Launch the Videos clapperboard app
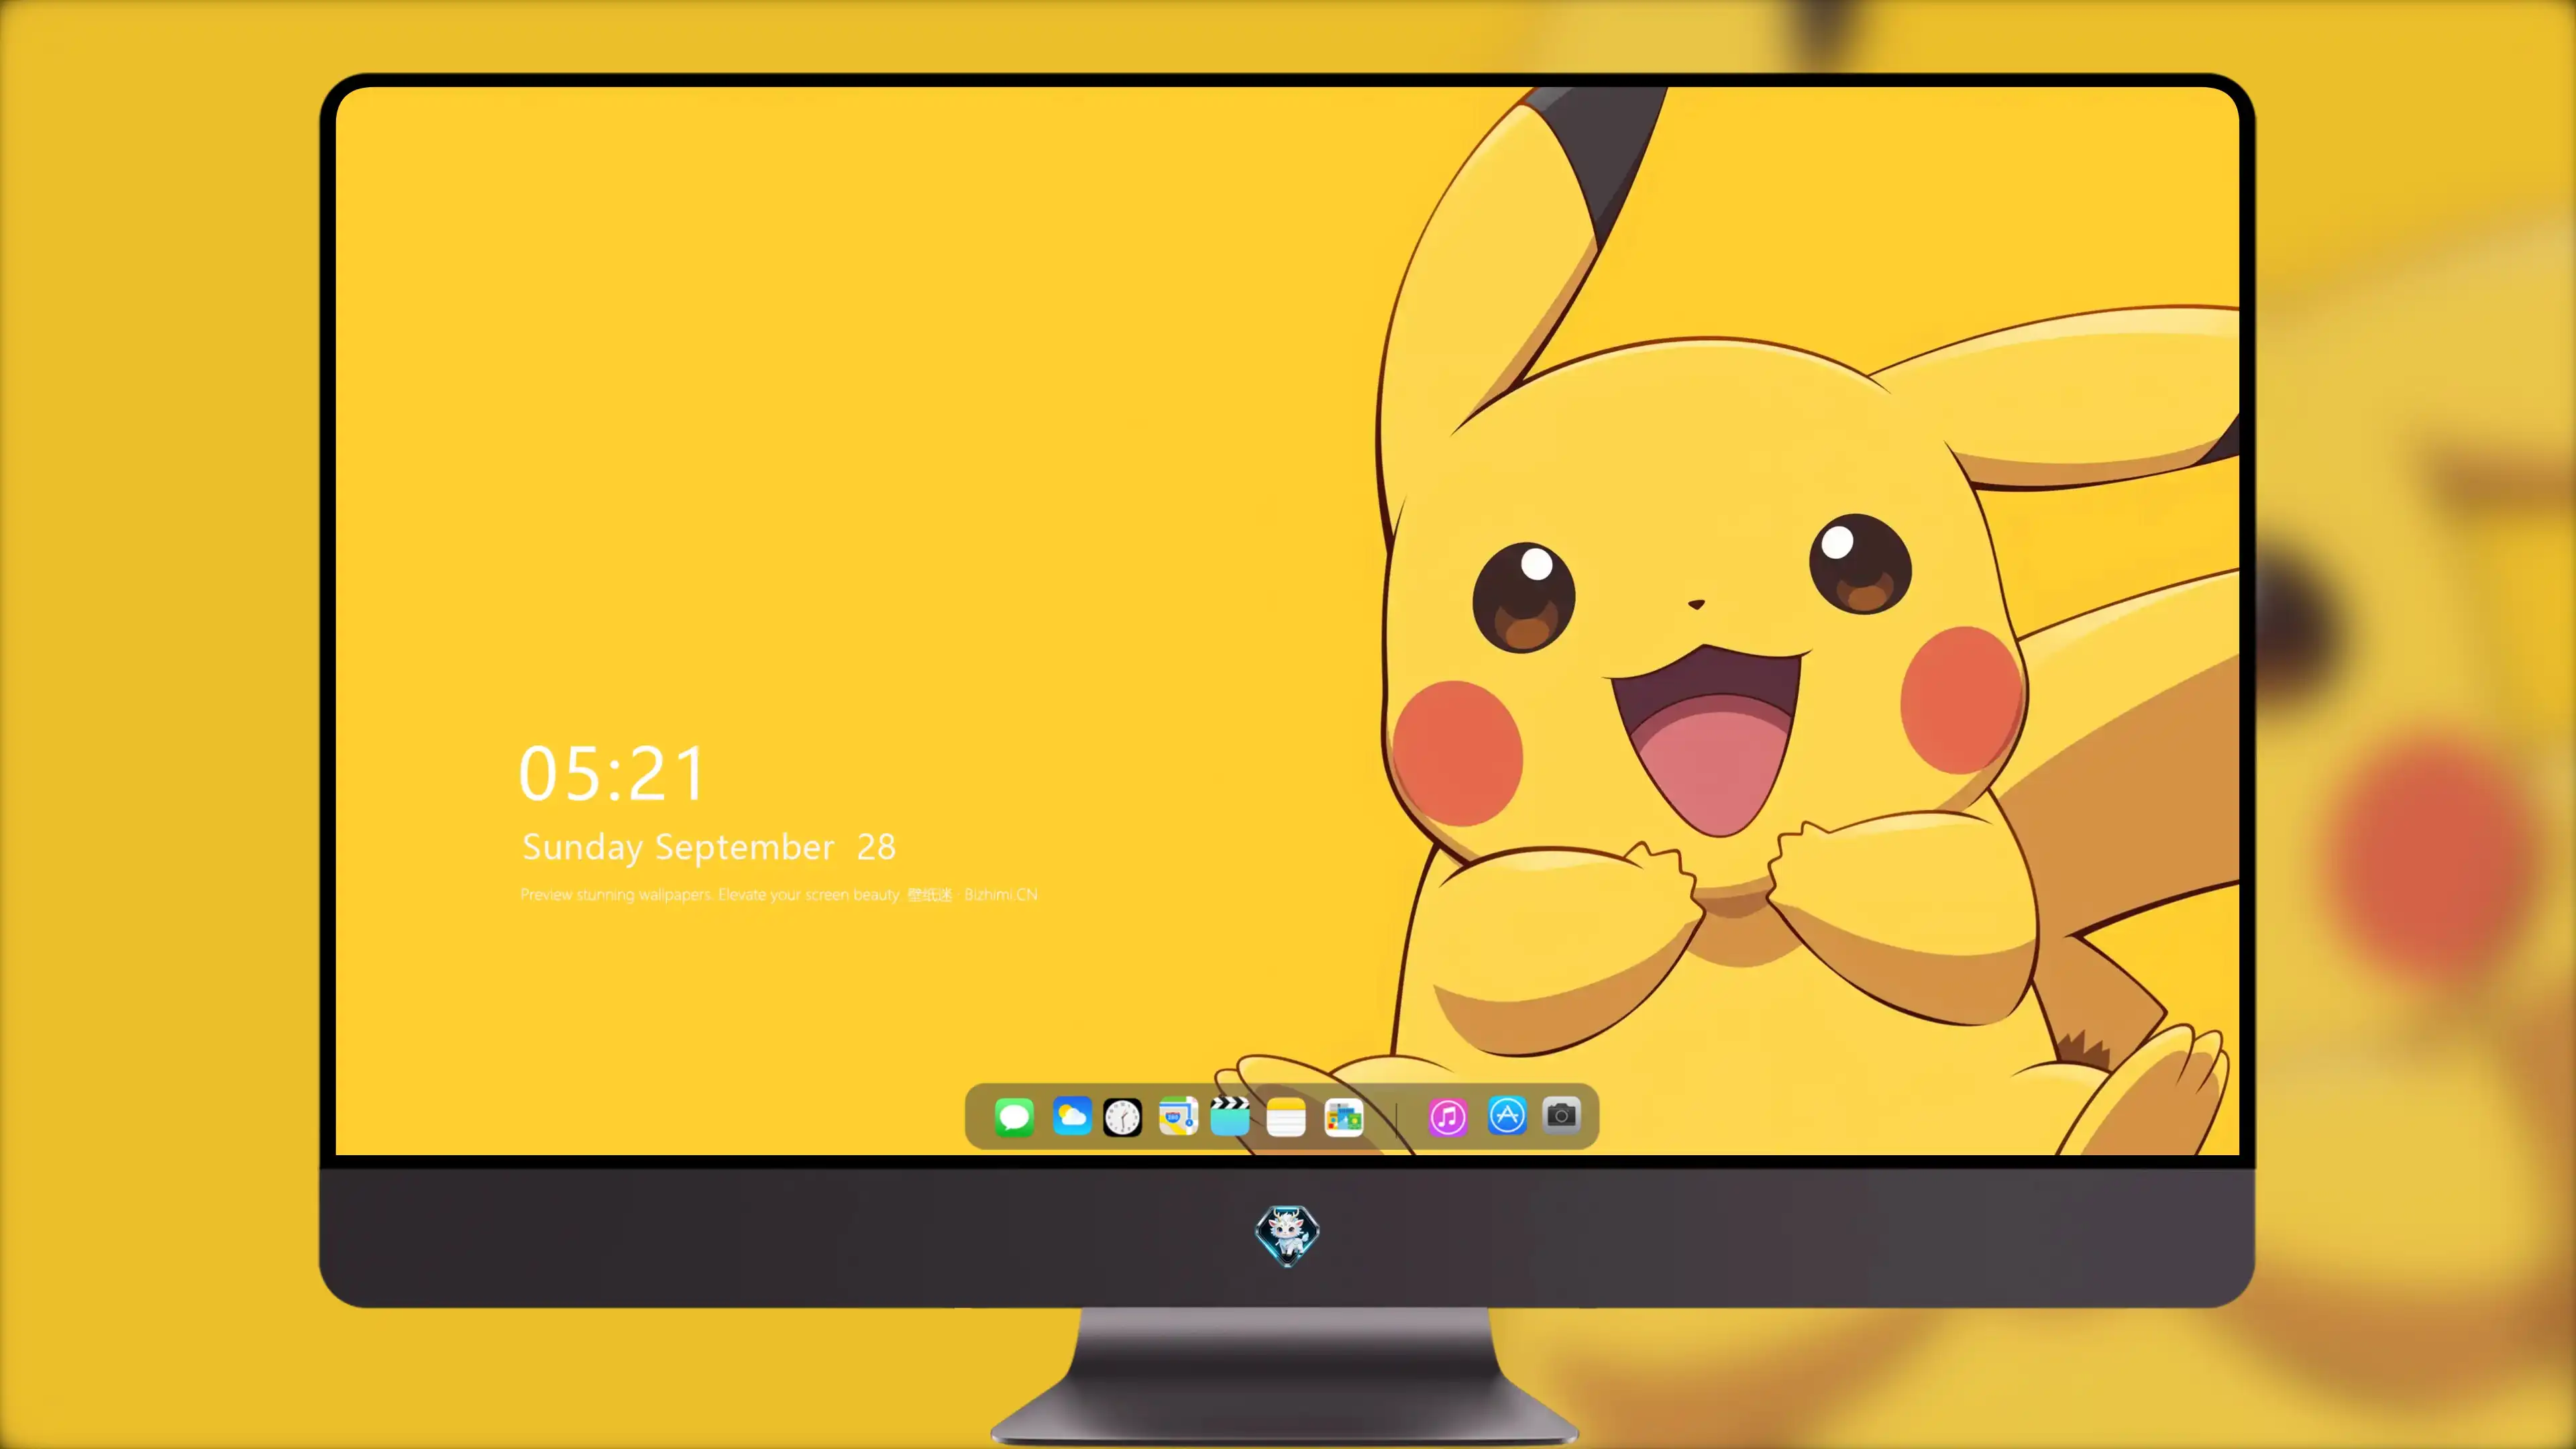 click(x=1230, y=1116)
